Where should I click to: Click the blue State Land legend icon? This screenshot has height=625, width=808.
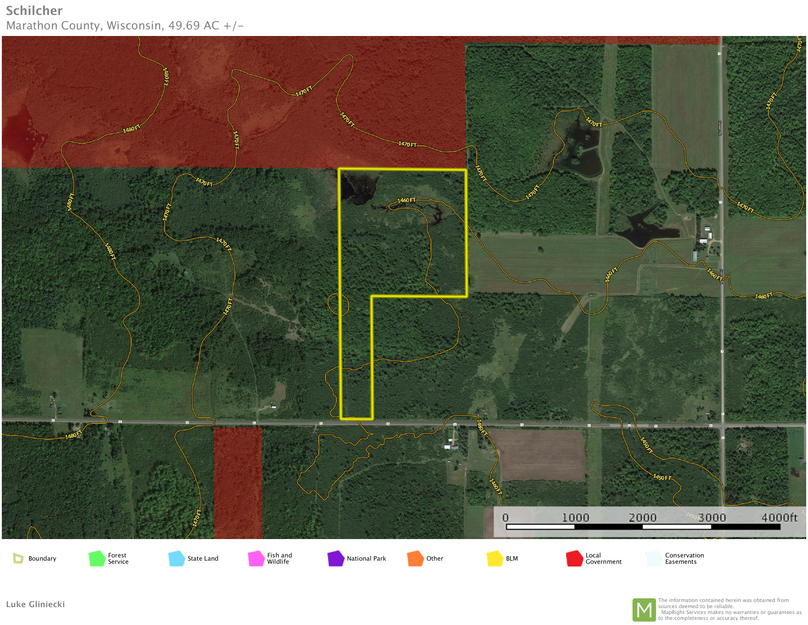tap(176, 558)
